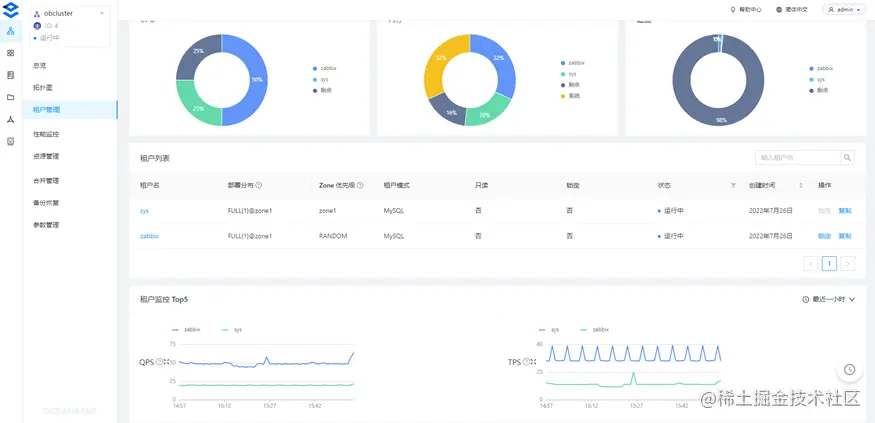Viewport: 875px width, 423px height.
Task: Click the 运行中 status in zabbix row
Action: 671,236
